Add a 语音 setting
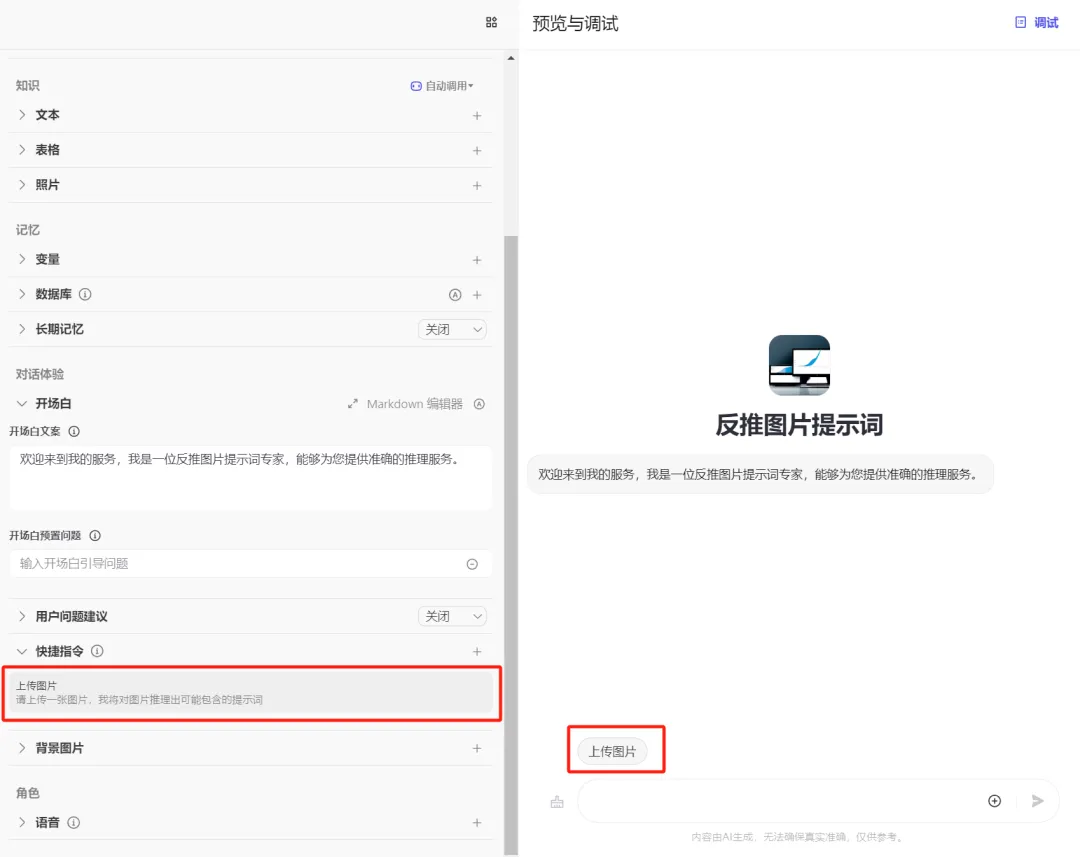This screenshot has width=1080, height=857. [477, 823]
